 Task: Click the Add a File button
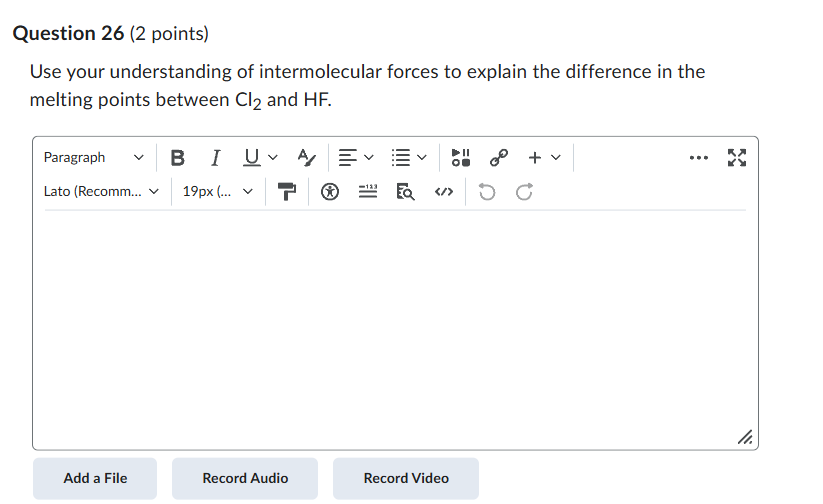[95, 478]
